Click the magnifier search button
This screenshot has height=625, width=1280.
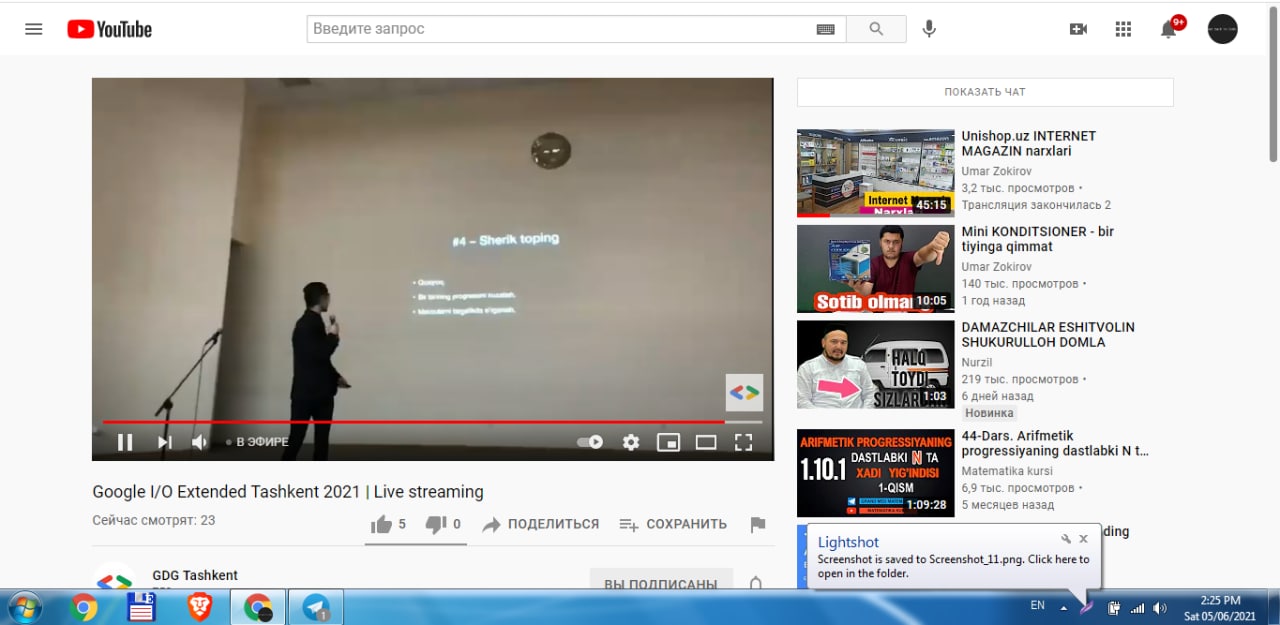click(876, 29)
